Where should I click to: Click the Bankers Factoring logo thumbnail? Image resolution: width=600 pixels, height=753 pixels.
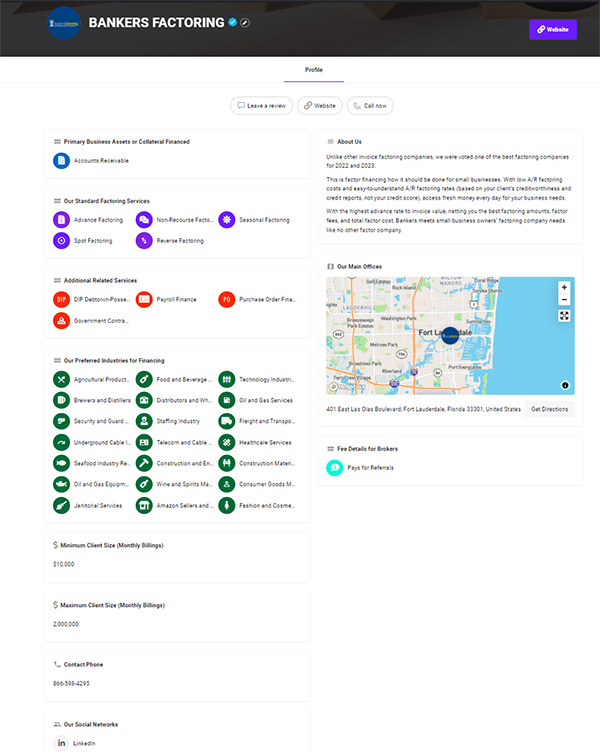[x=64, y=22]
